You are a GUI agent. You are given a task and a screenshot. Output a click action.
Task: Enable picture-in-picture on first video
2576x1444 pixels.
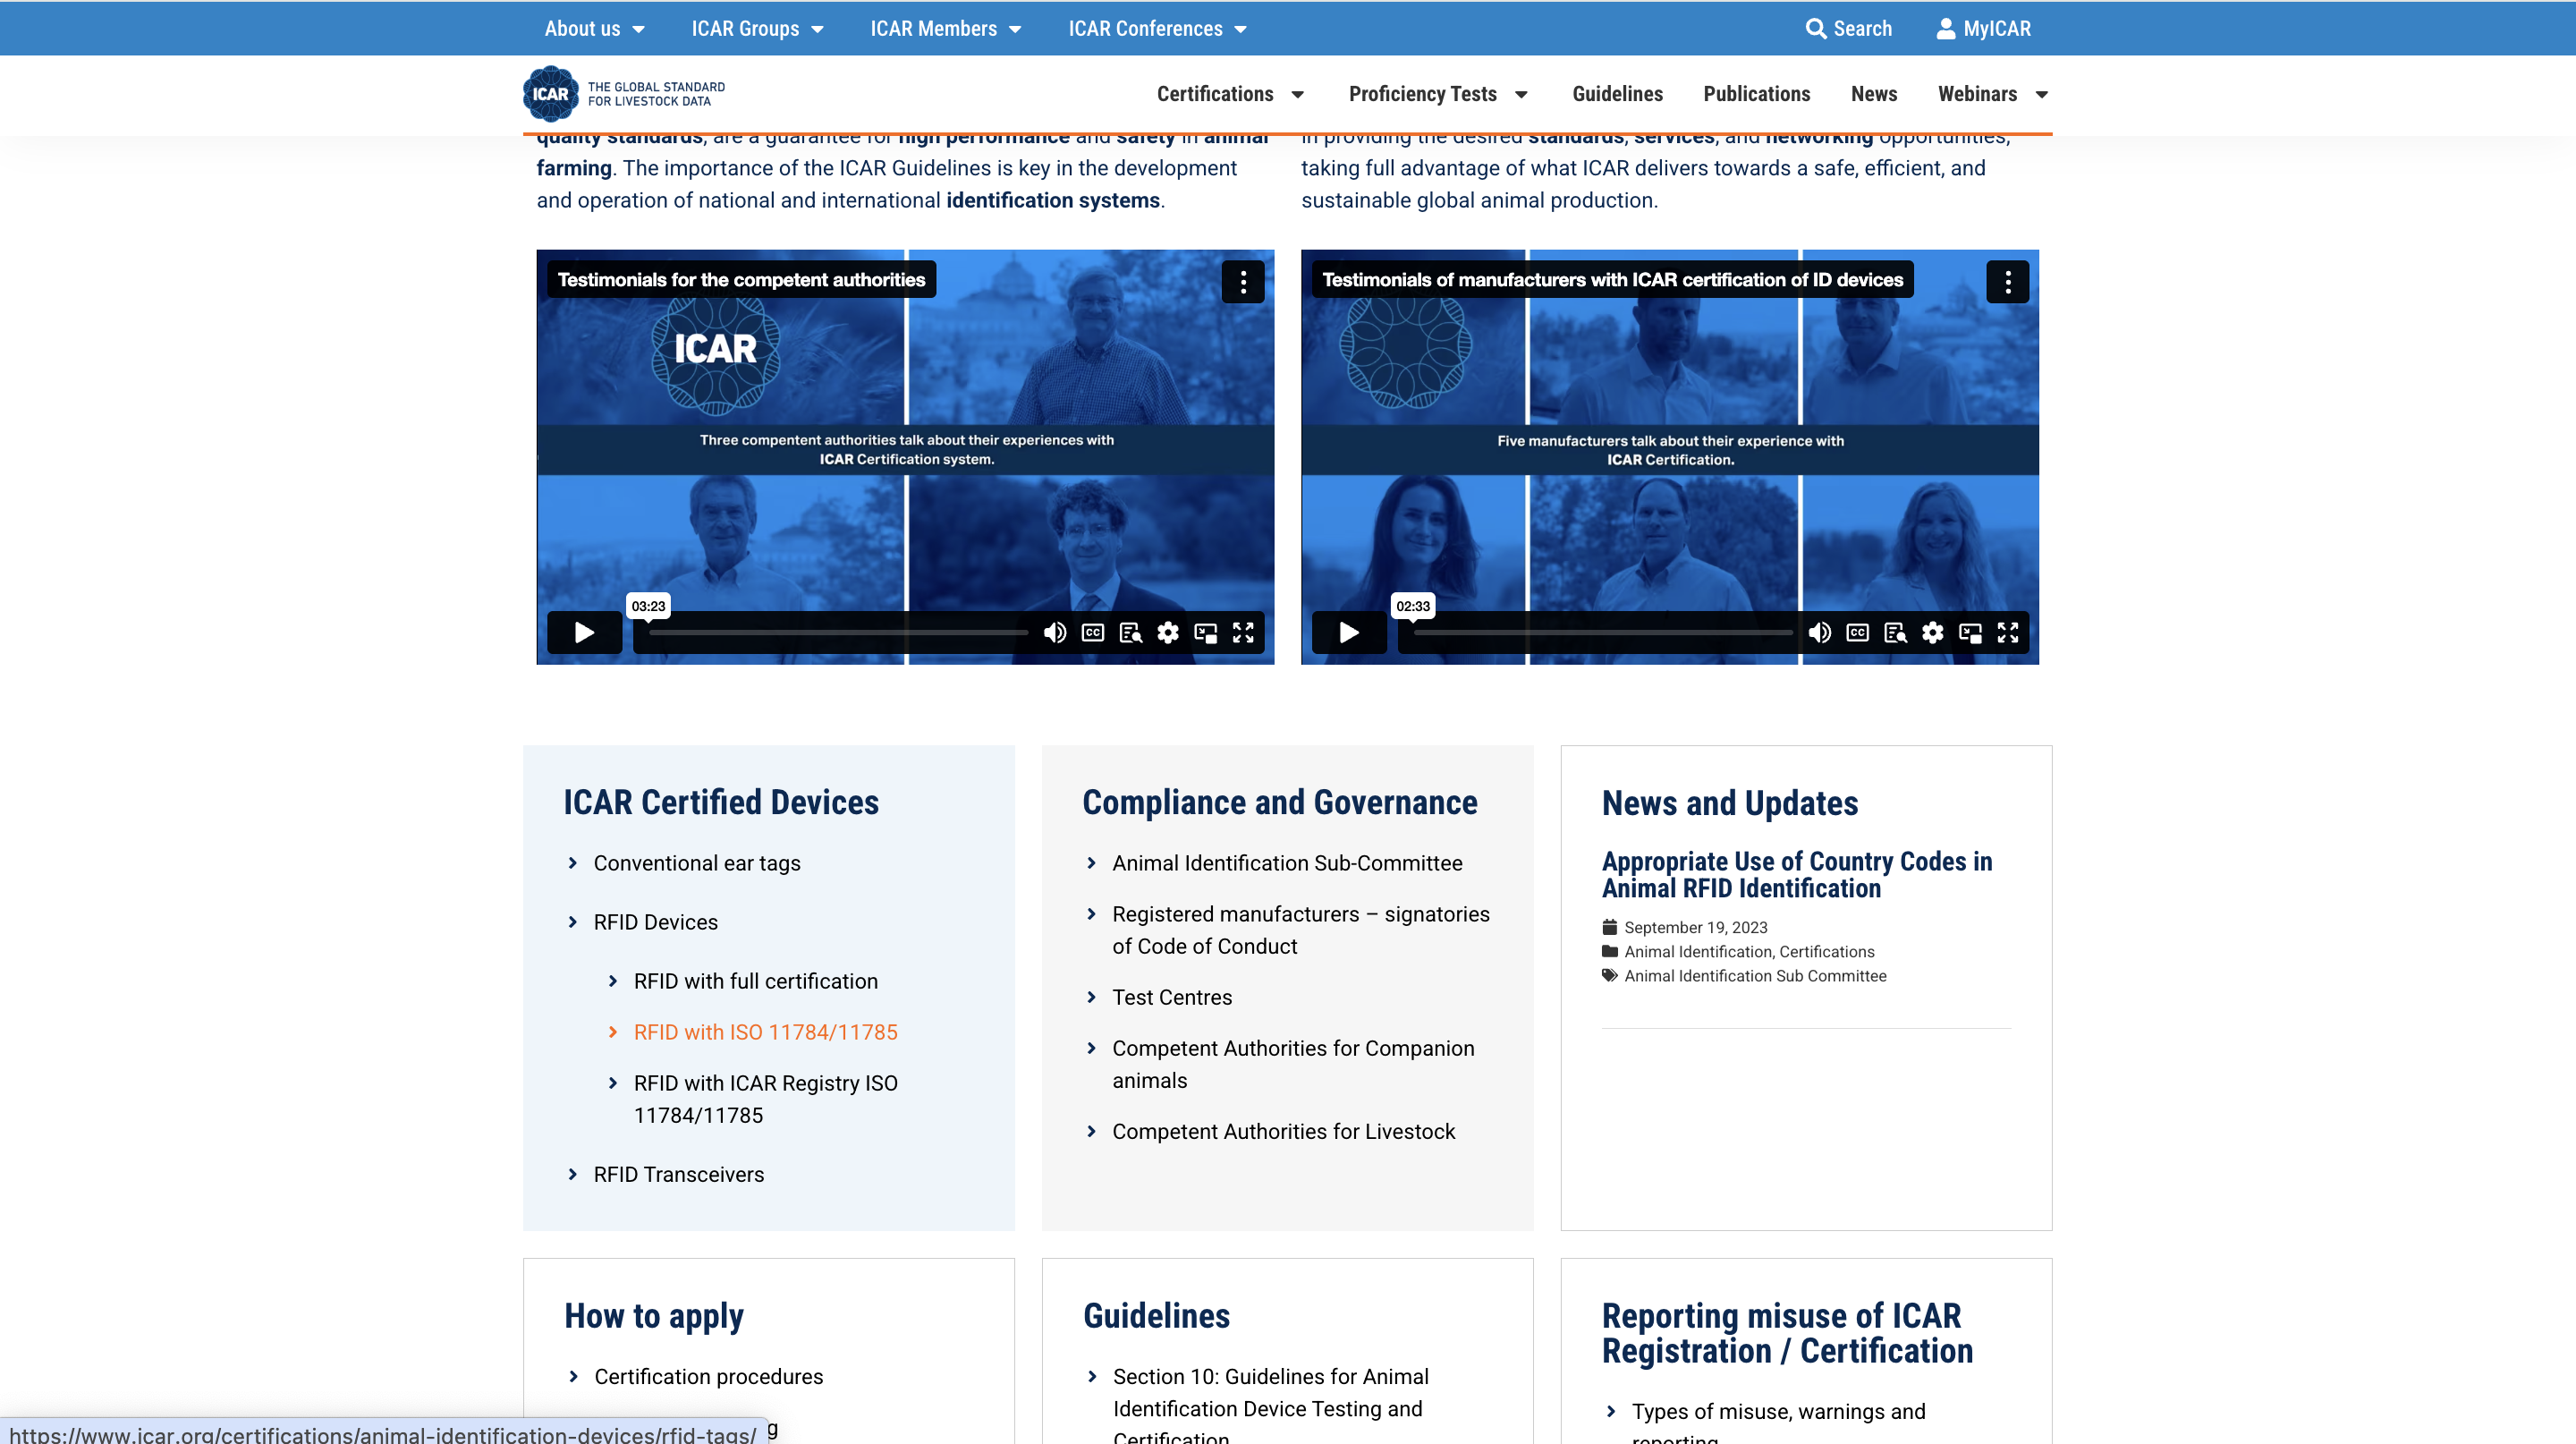click(x=1205, y=632)
